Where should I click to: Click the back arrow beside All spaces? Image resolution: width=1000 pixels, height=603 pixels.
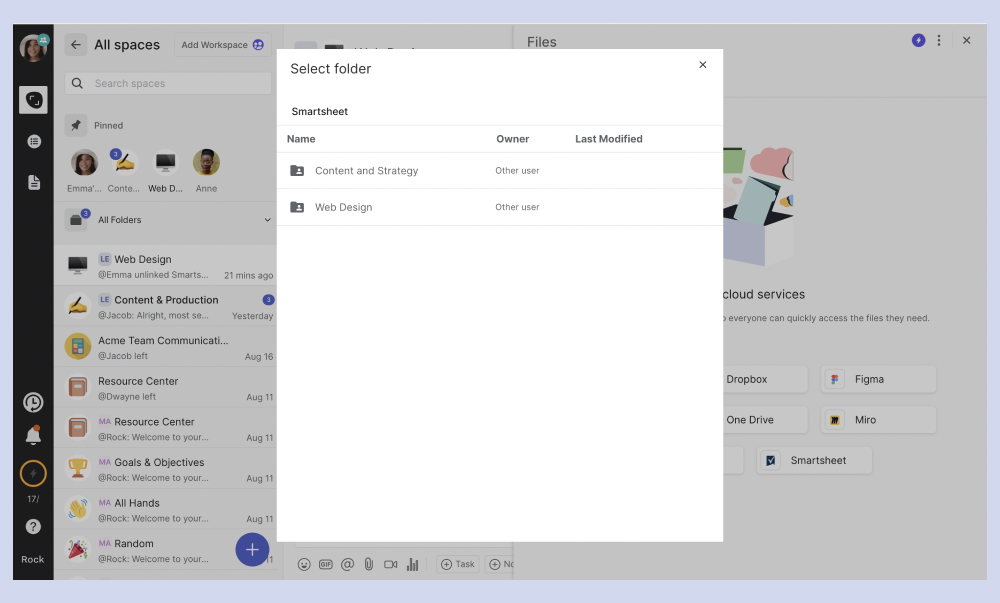[x=76, y=45]
